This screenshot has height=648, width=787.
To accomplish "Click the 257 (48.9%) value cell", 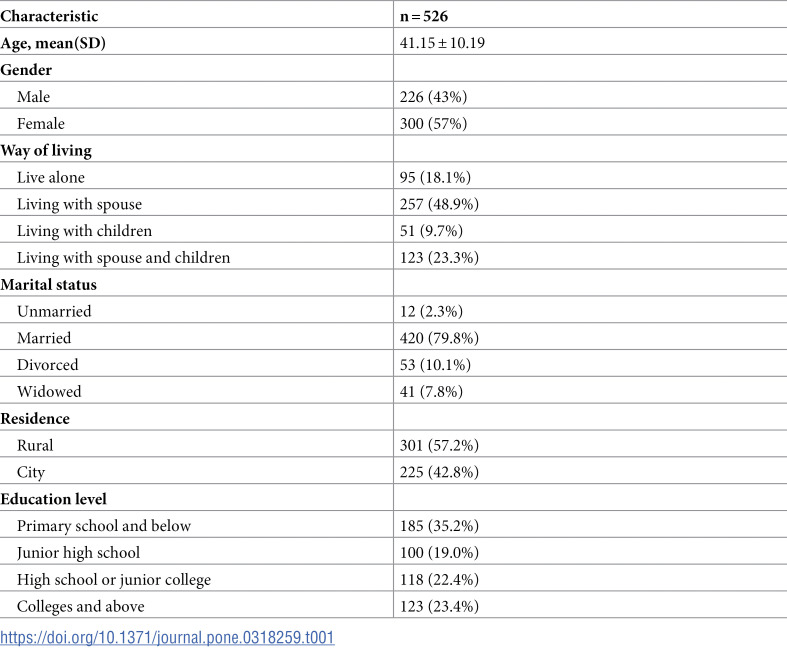I will click(x=439, y=204).
